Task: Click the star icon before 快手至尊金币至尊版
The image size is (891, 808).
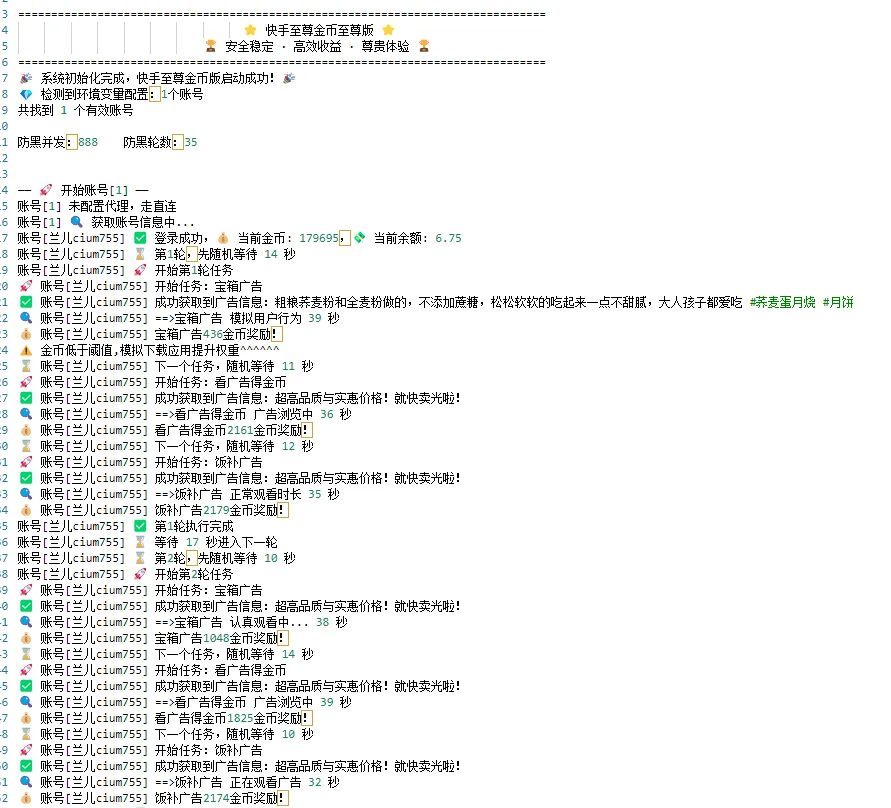Action: [x=250, y=30]
